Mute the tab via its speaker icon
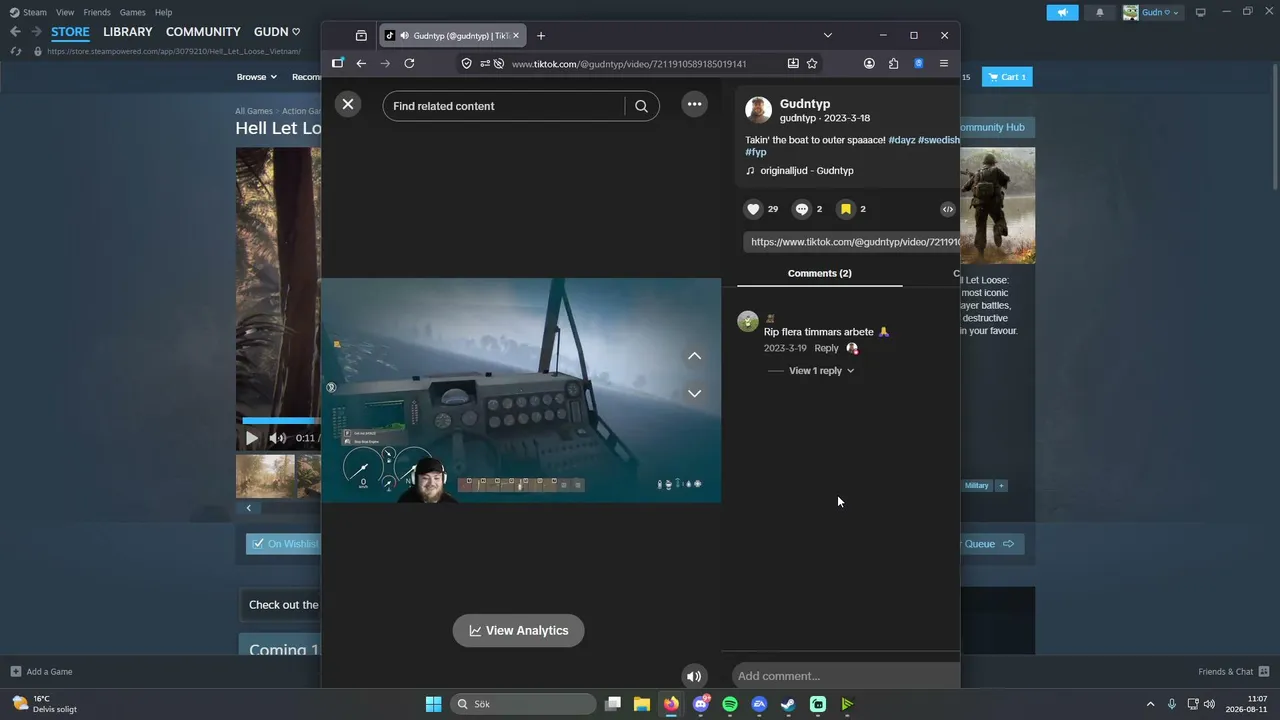The width and height of the screenshot is (1280, 720). tap(404, 36)
